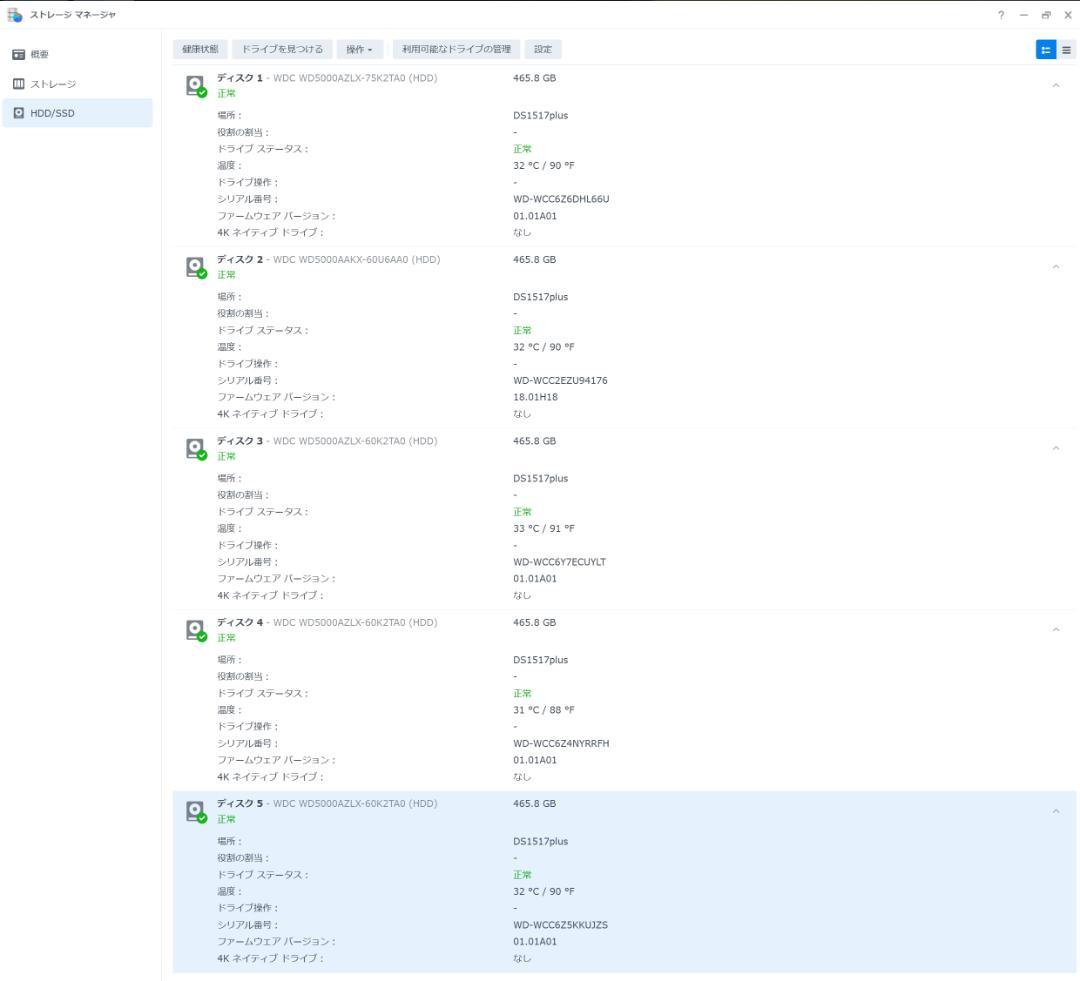Click the Disk 5 drive status icon
1080x981 pixels.
coord(196,811)
